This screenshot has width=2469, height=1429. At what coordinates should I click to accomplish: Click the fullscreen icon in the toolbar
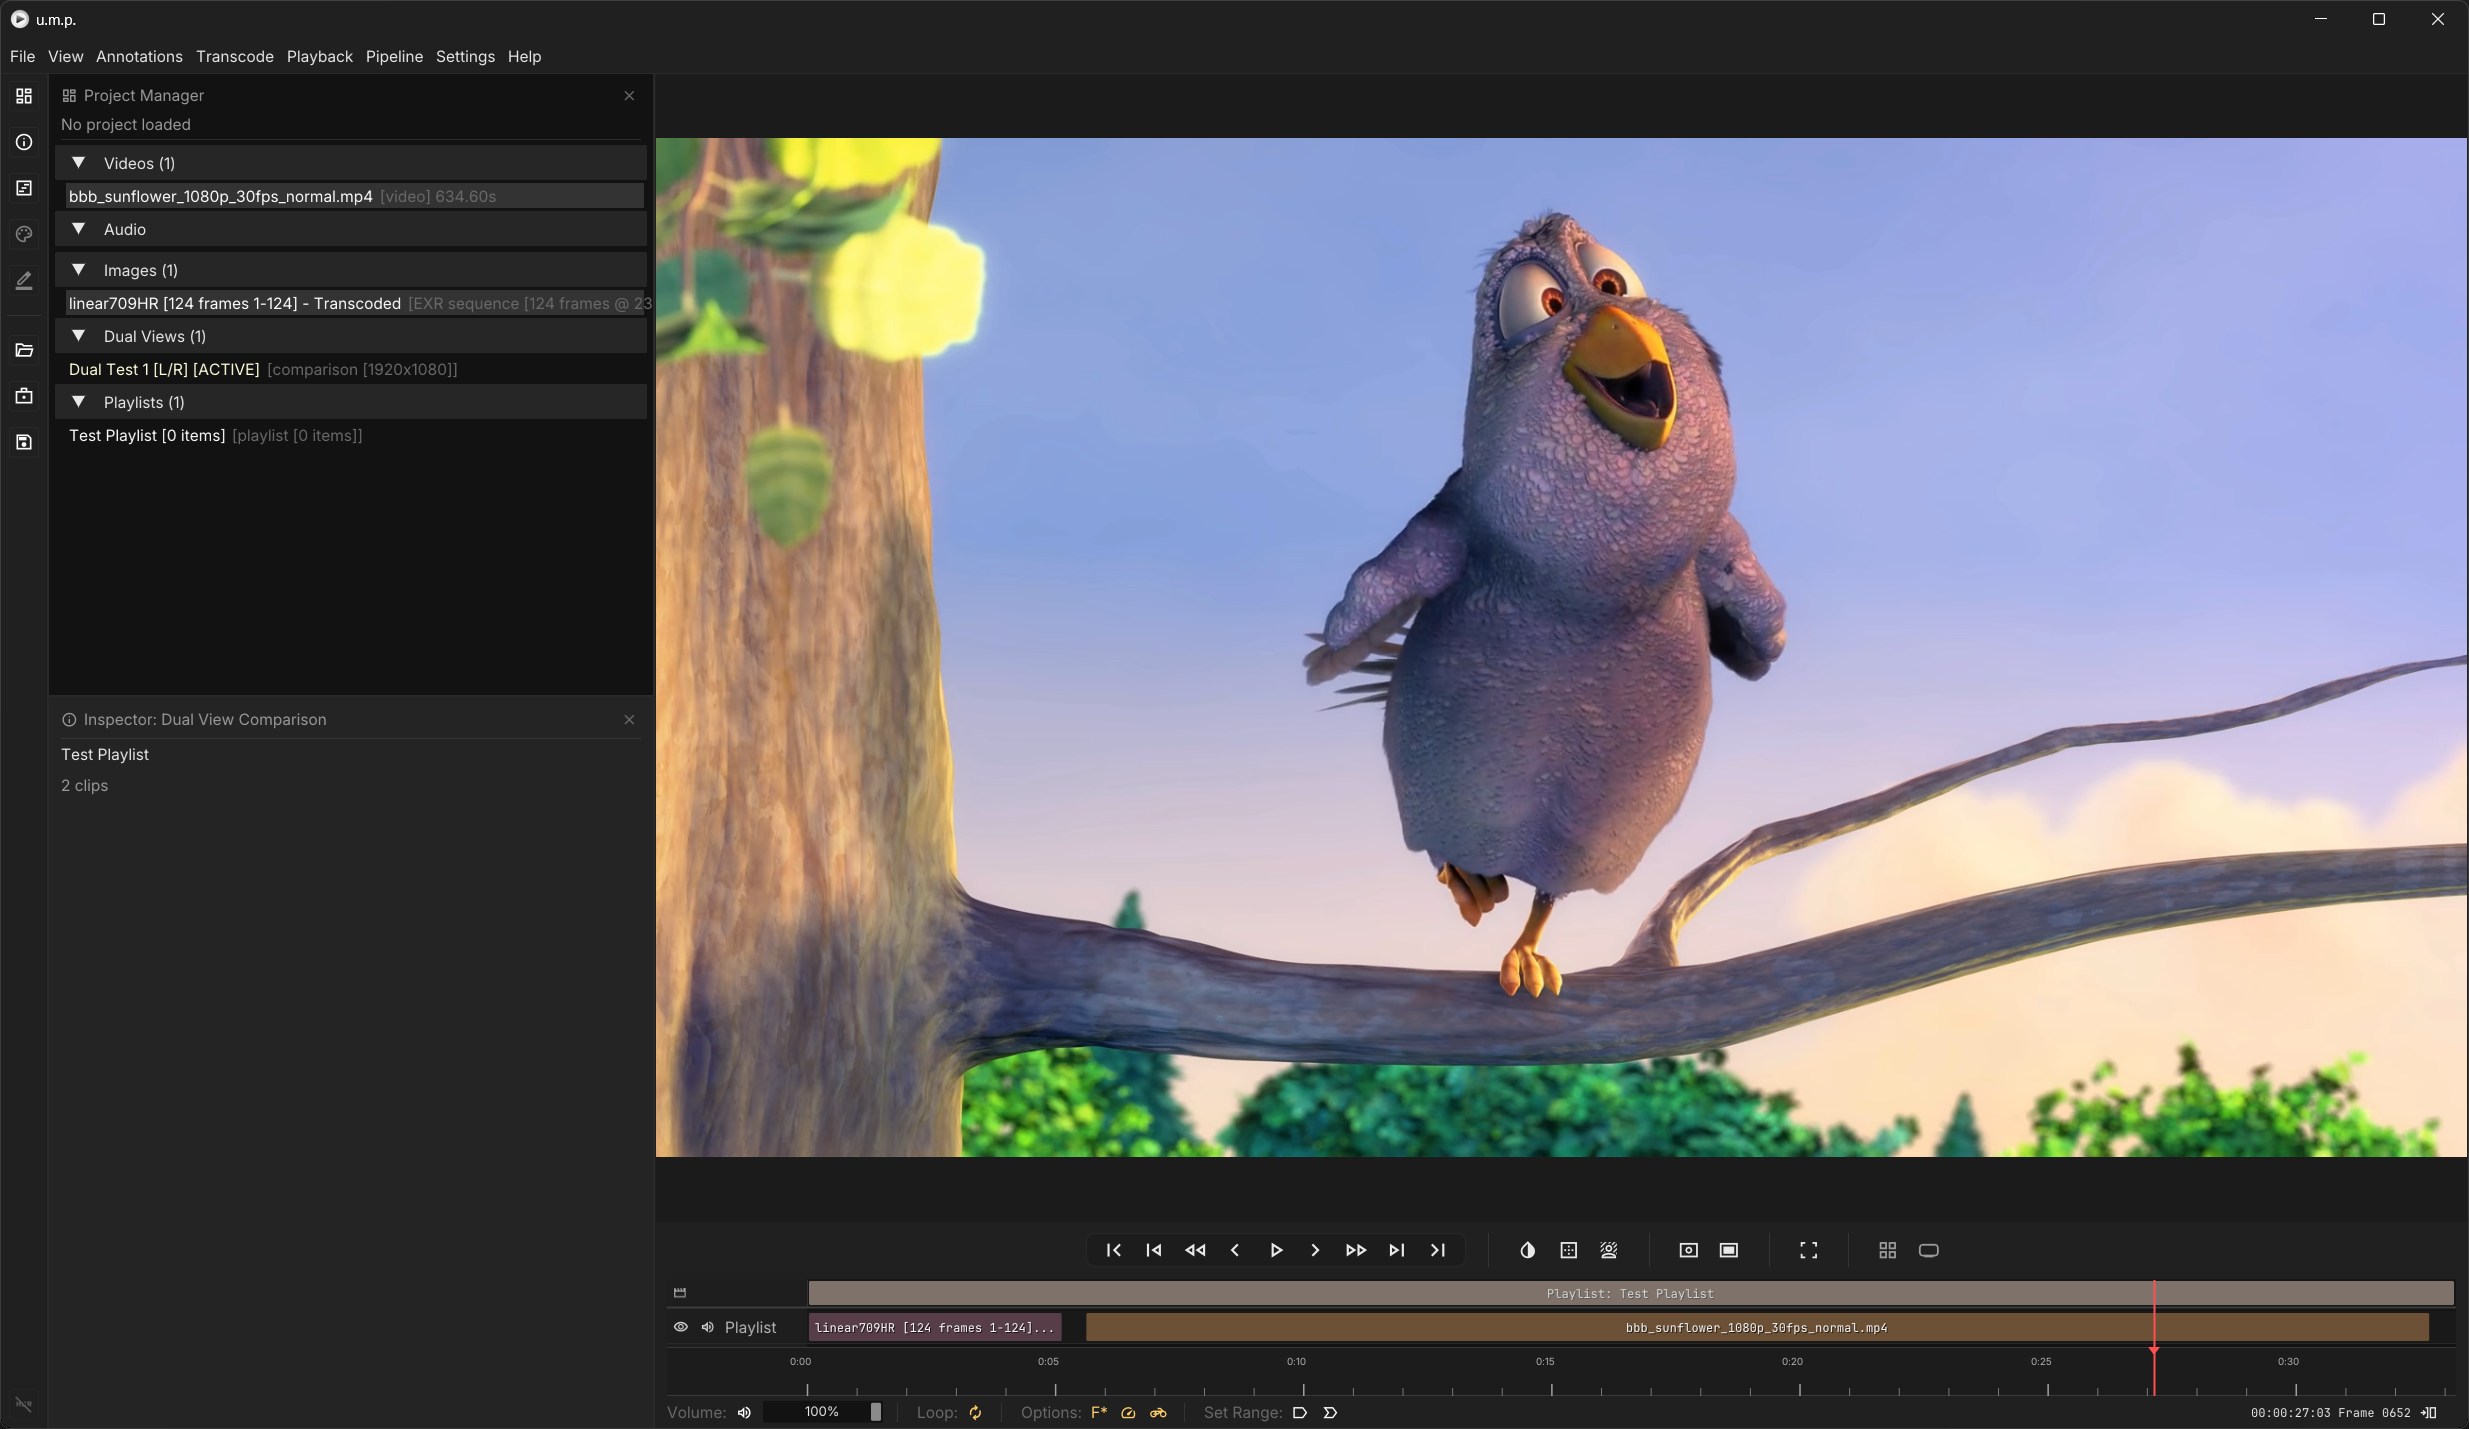point(1808,1250)
